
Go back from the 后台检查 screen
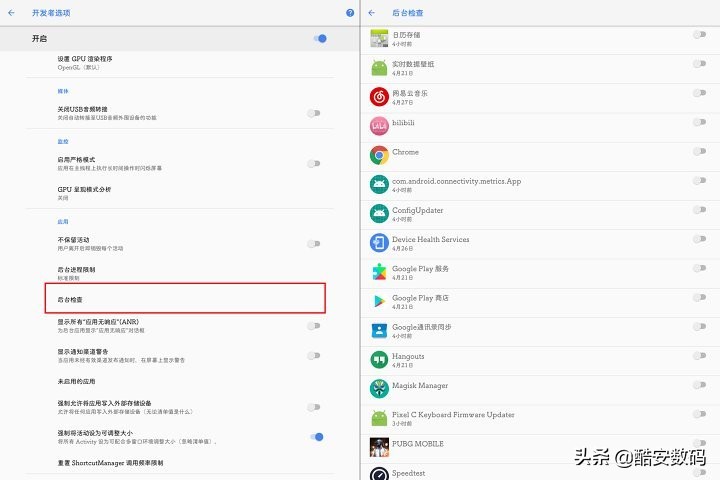tap(371, 13)
